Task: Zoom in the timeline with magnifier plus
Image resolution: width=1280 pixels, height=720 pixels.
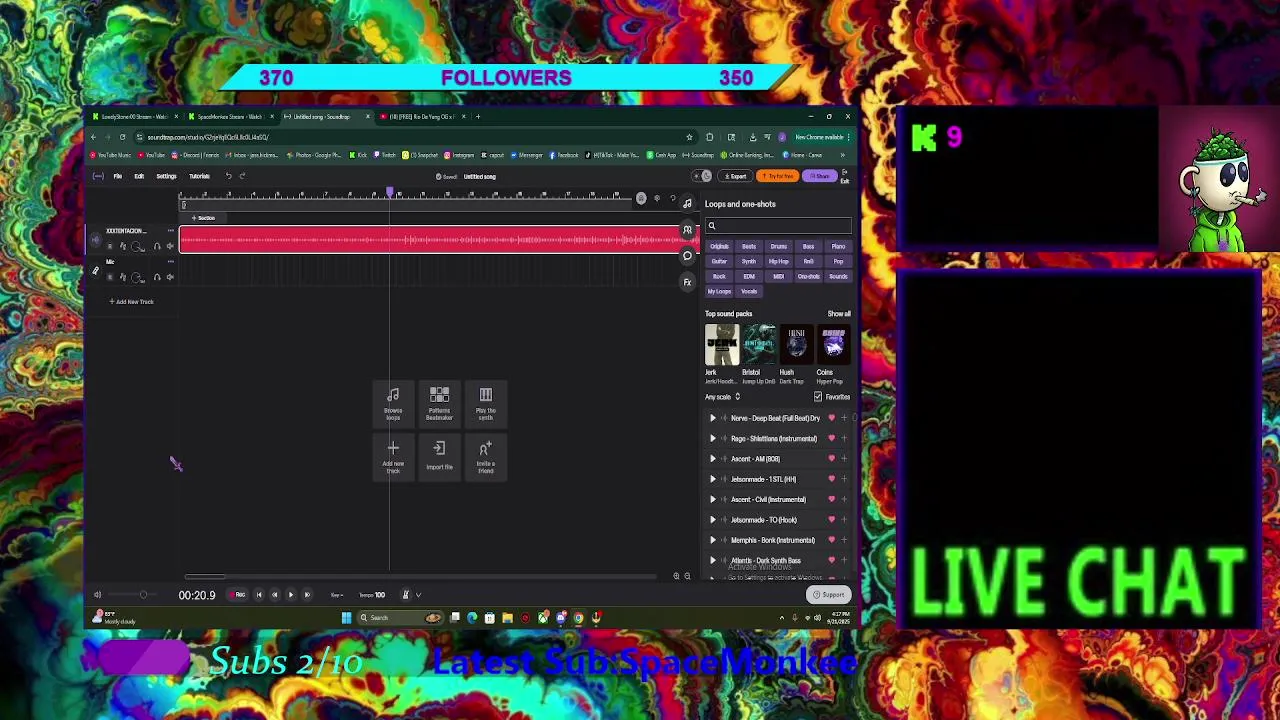Action: (x=676, y=576)
